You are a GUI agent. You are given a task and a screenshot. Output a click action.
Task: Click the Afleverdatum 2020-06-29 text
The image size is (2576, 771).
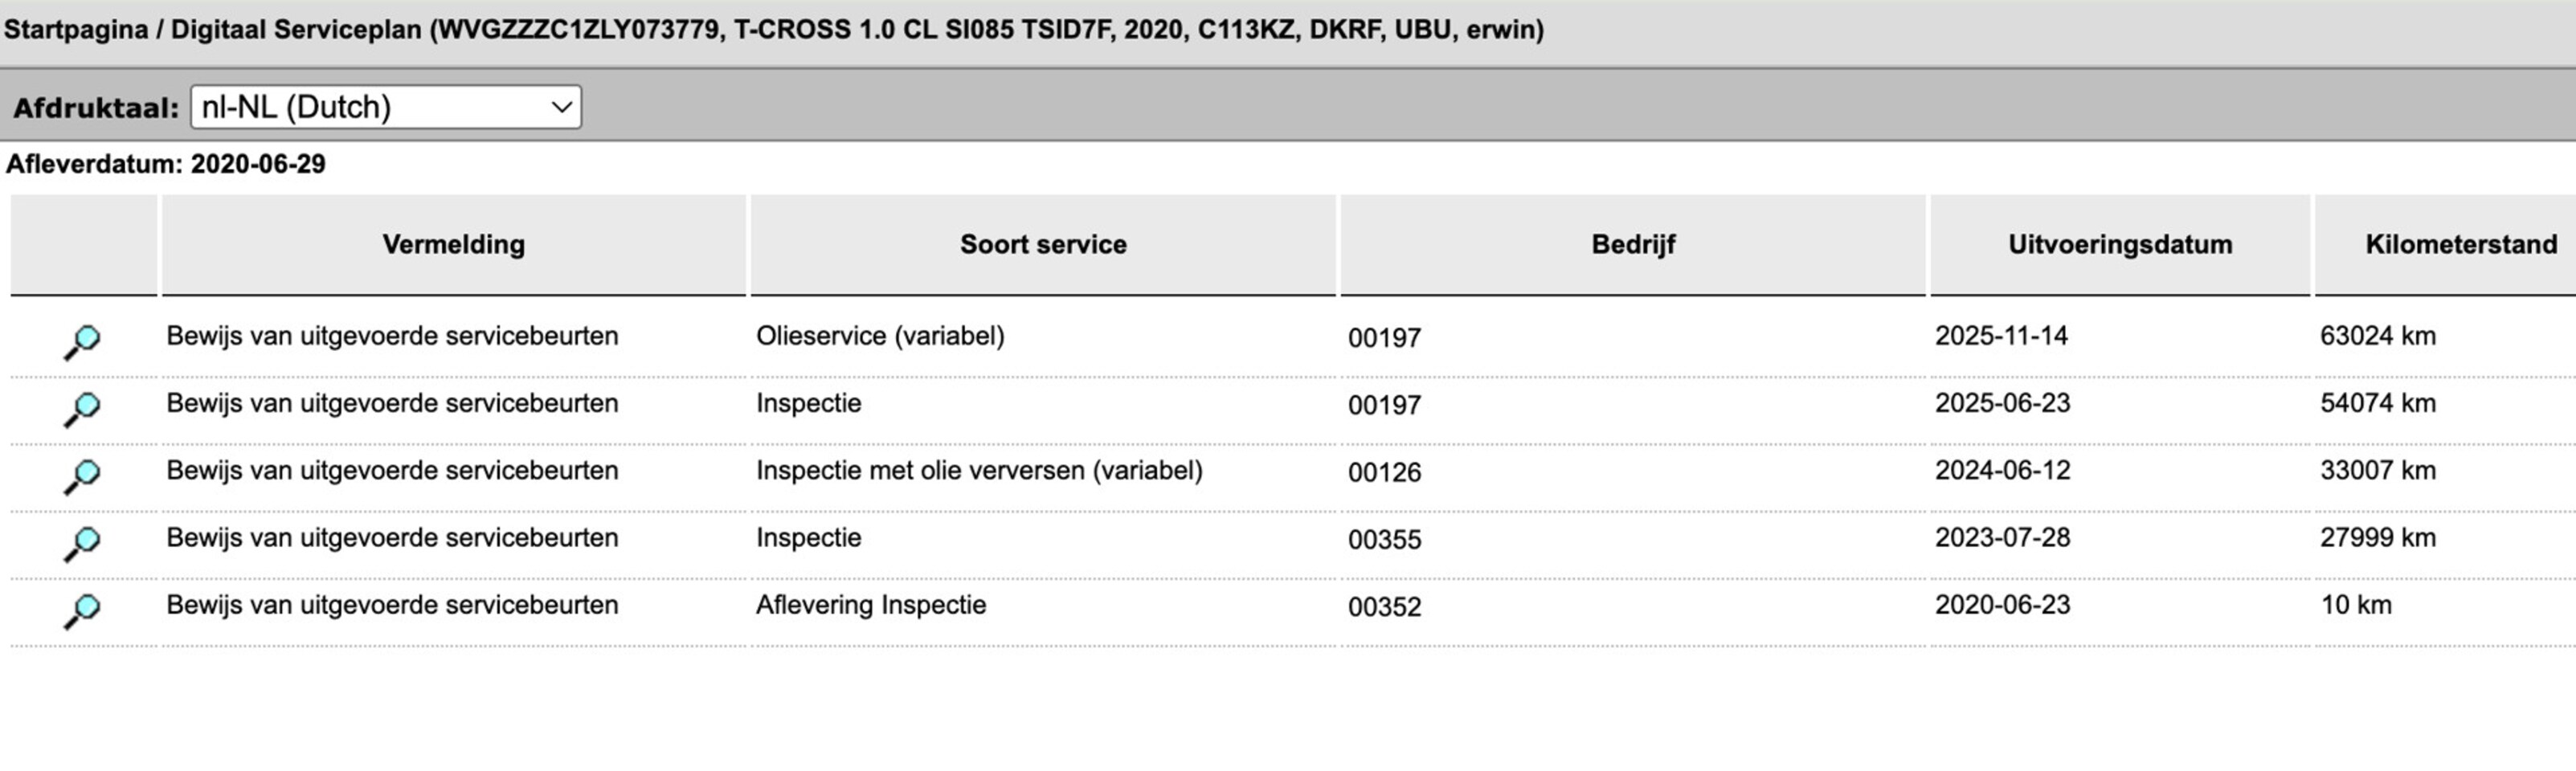click(x=166, y=164)
